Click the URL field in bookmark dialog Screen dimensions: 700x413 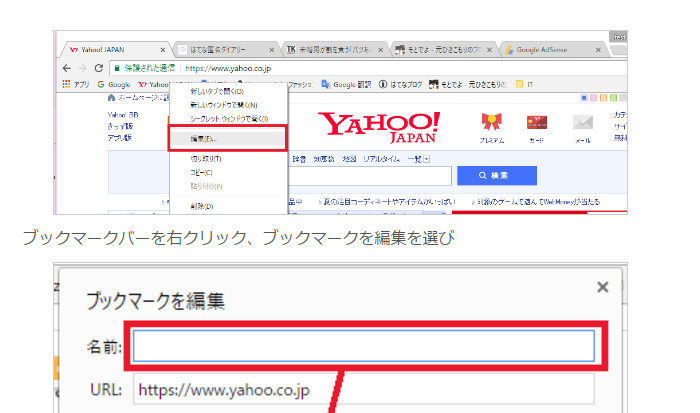pos(364,390)
